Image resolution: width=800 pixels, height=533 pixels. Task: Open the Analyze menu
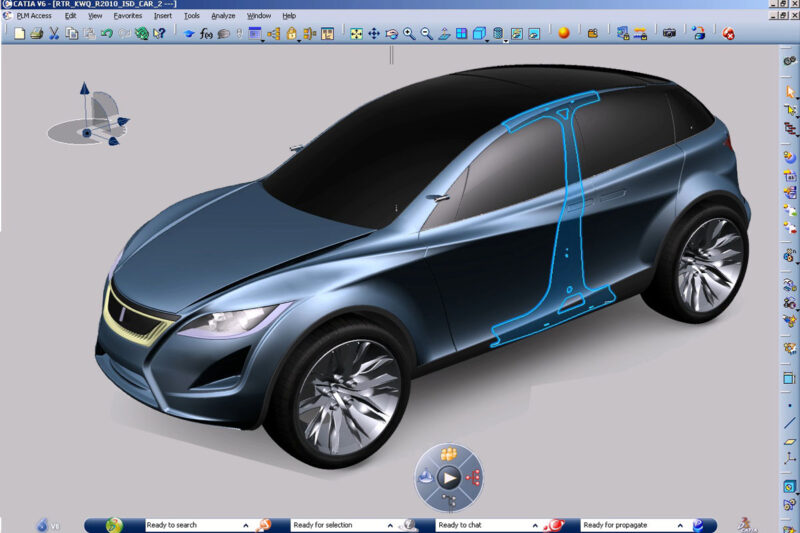coord(223,16)
